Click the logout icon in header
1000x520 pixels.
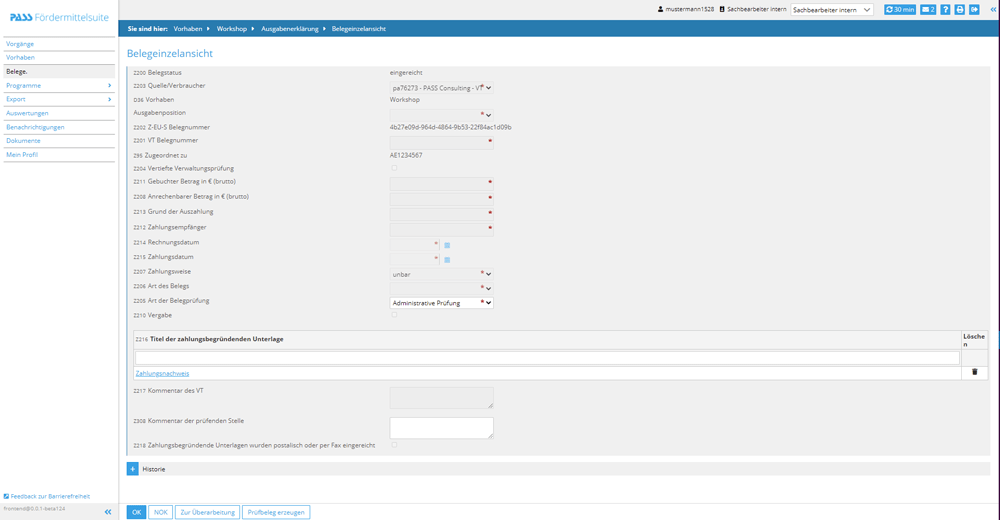974,9
